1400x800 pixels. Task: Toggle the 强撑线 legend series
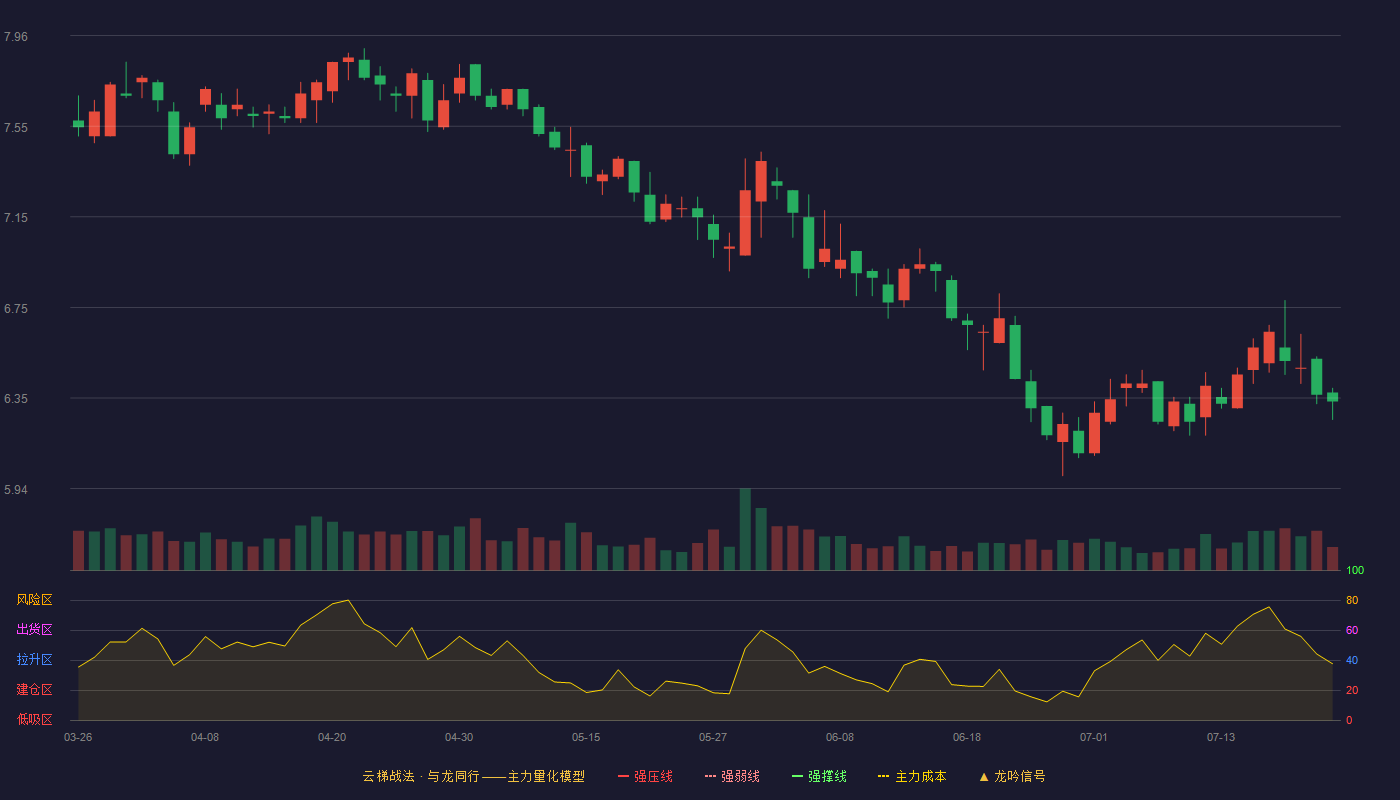[x=819, y=776]
